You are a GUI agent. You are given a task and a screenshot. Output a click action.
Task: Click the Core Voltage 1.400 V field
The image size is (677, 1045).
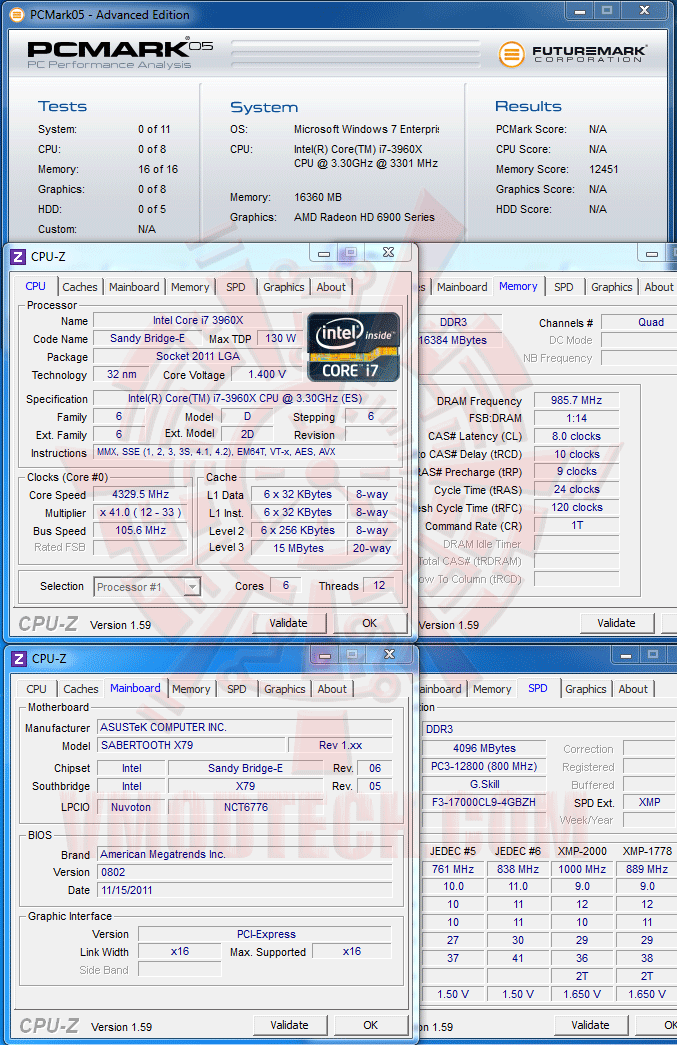[x=267, y=375]
